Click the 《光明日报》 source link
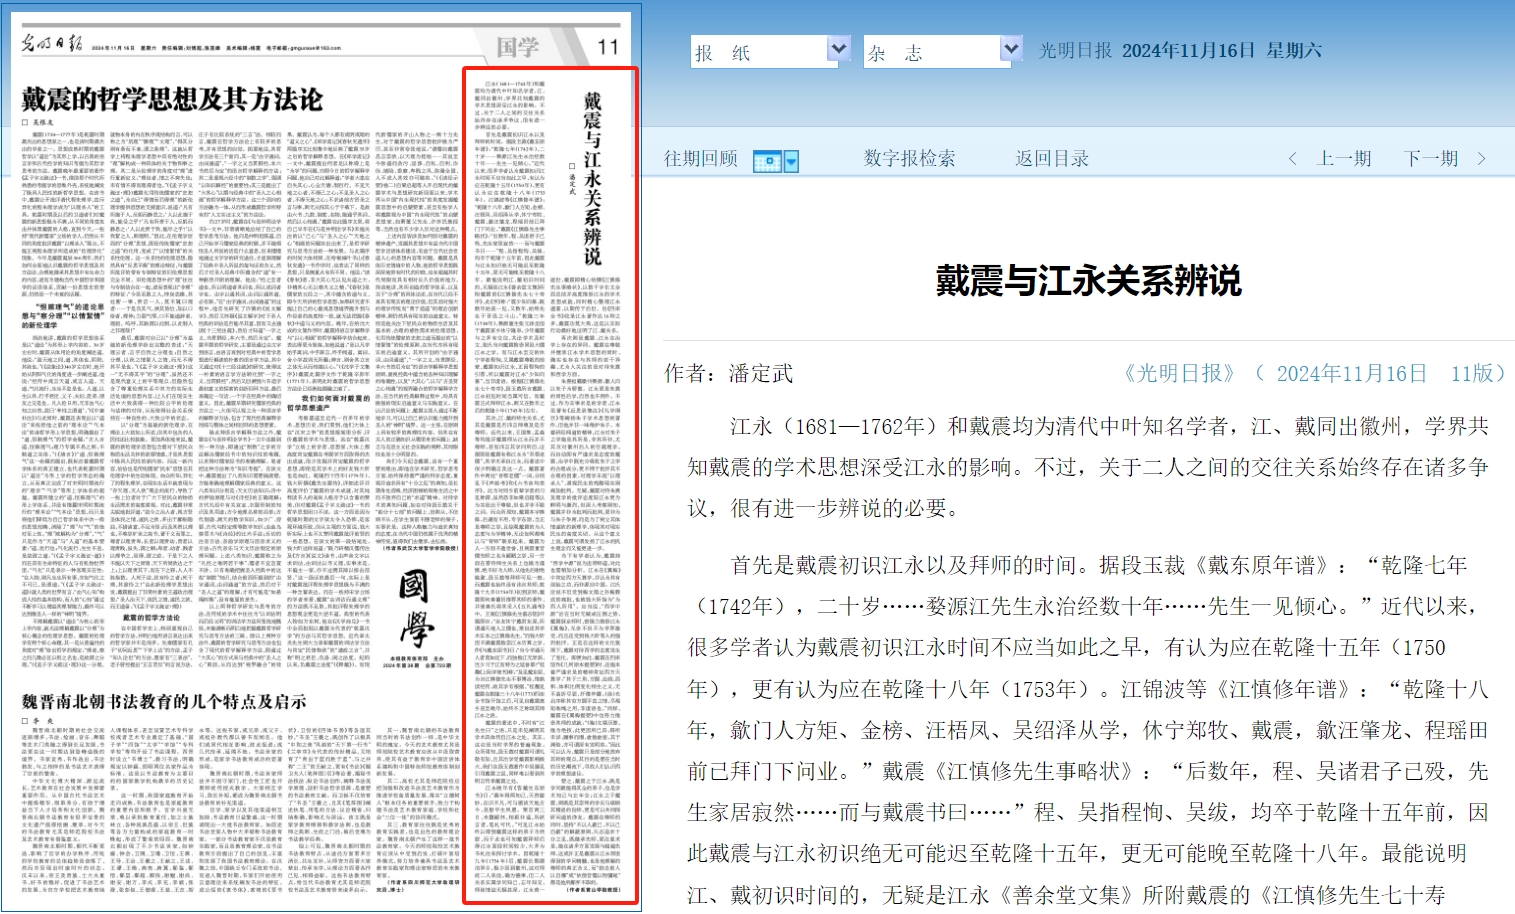Viewport: 1515px width, 914px height. [1179, 374]
